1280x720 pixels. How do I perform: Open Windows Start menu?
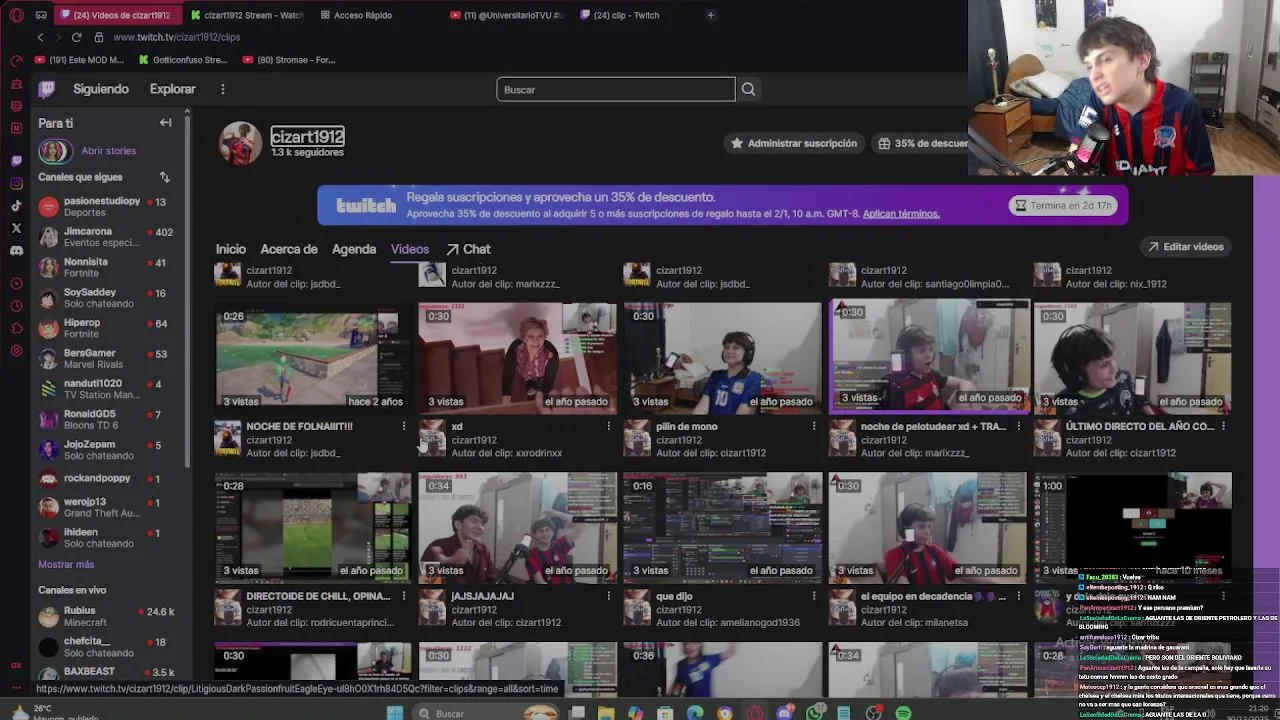tap(395, 713)
